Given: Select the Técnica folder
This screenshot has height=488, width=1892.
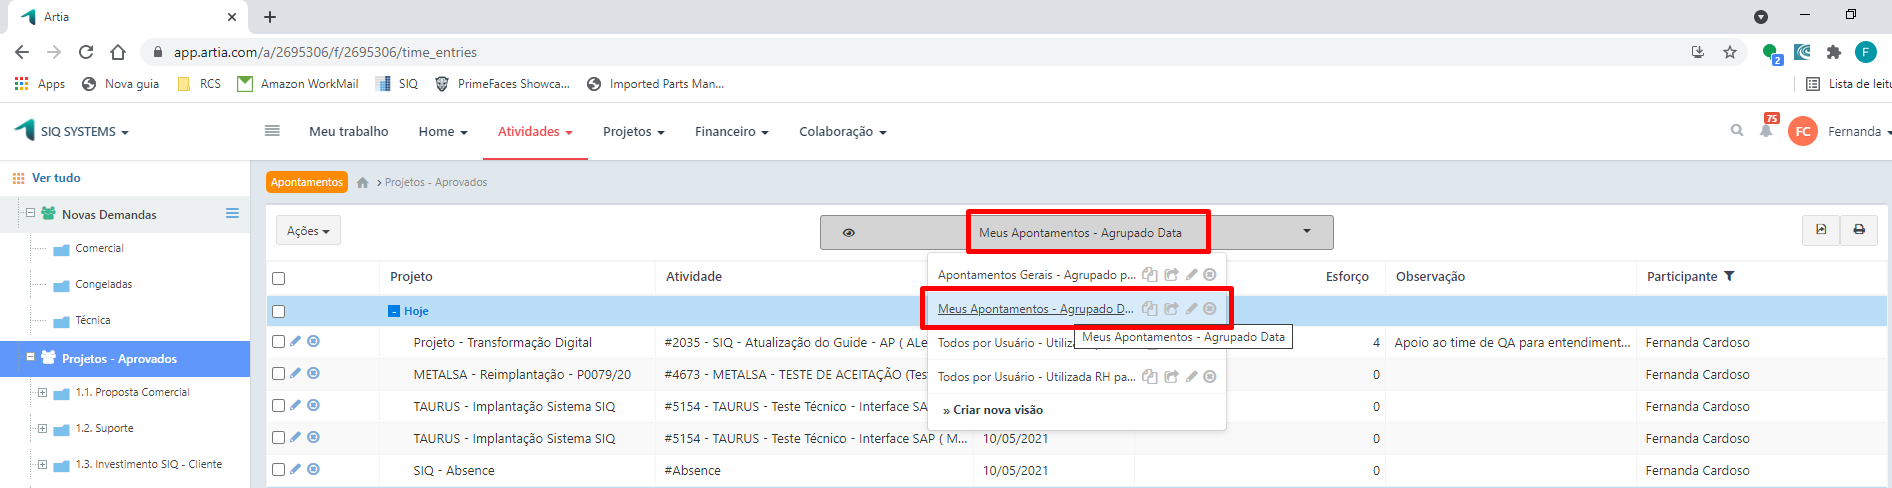Looking at the screenshot, I should pyautogui.click(x=93, y=320).
